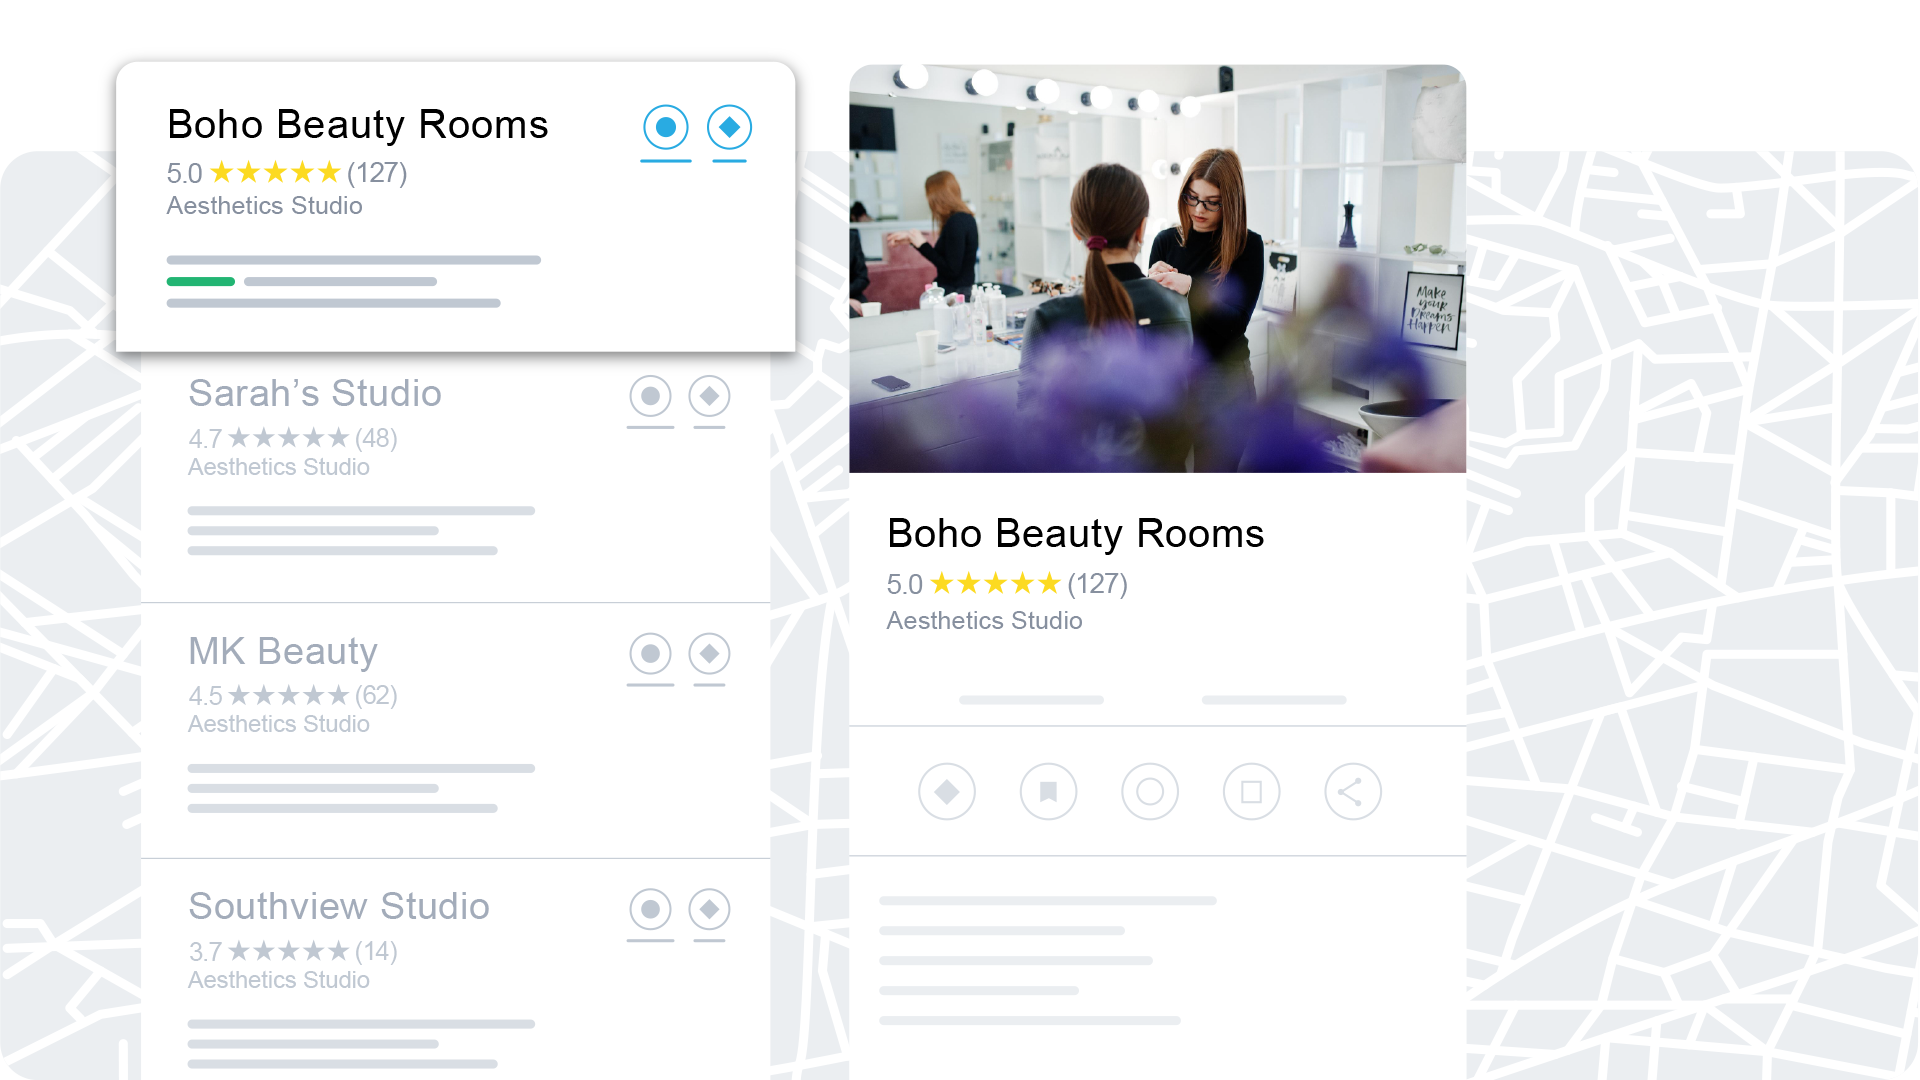
Task: Click Boho Beauty Rooms blue circle-dot icon
Action: click(666, 128)
